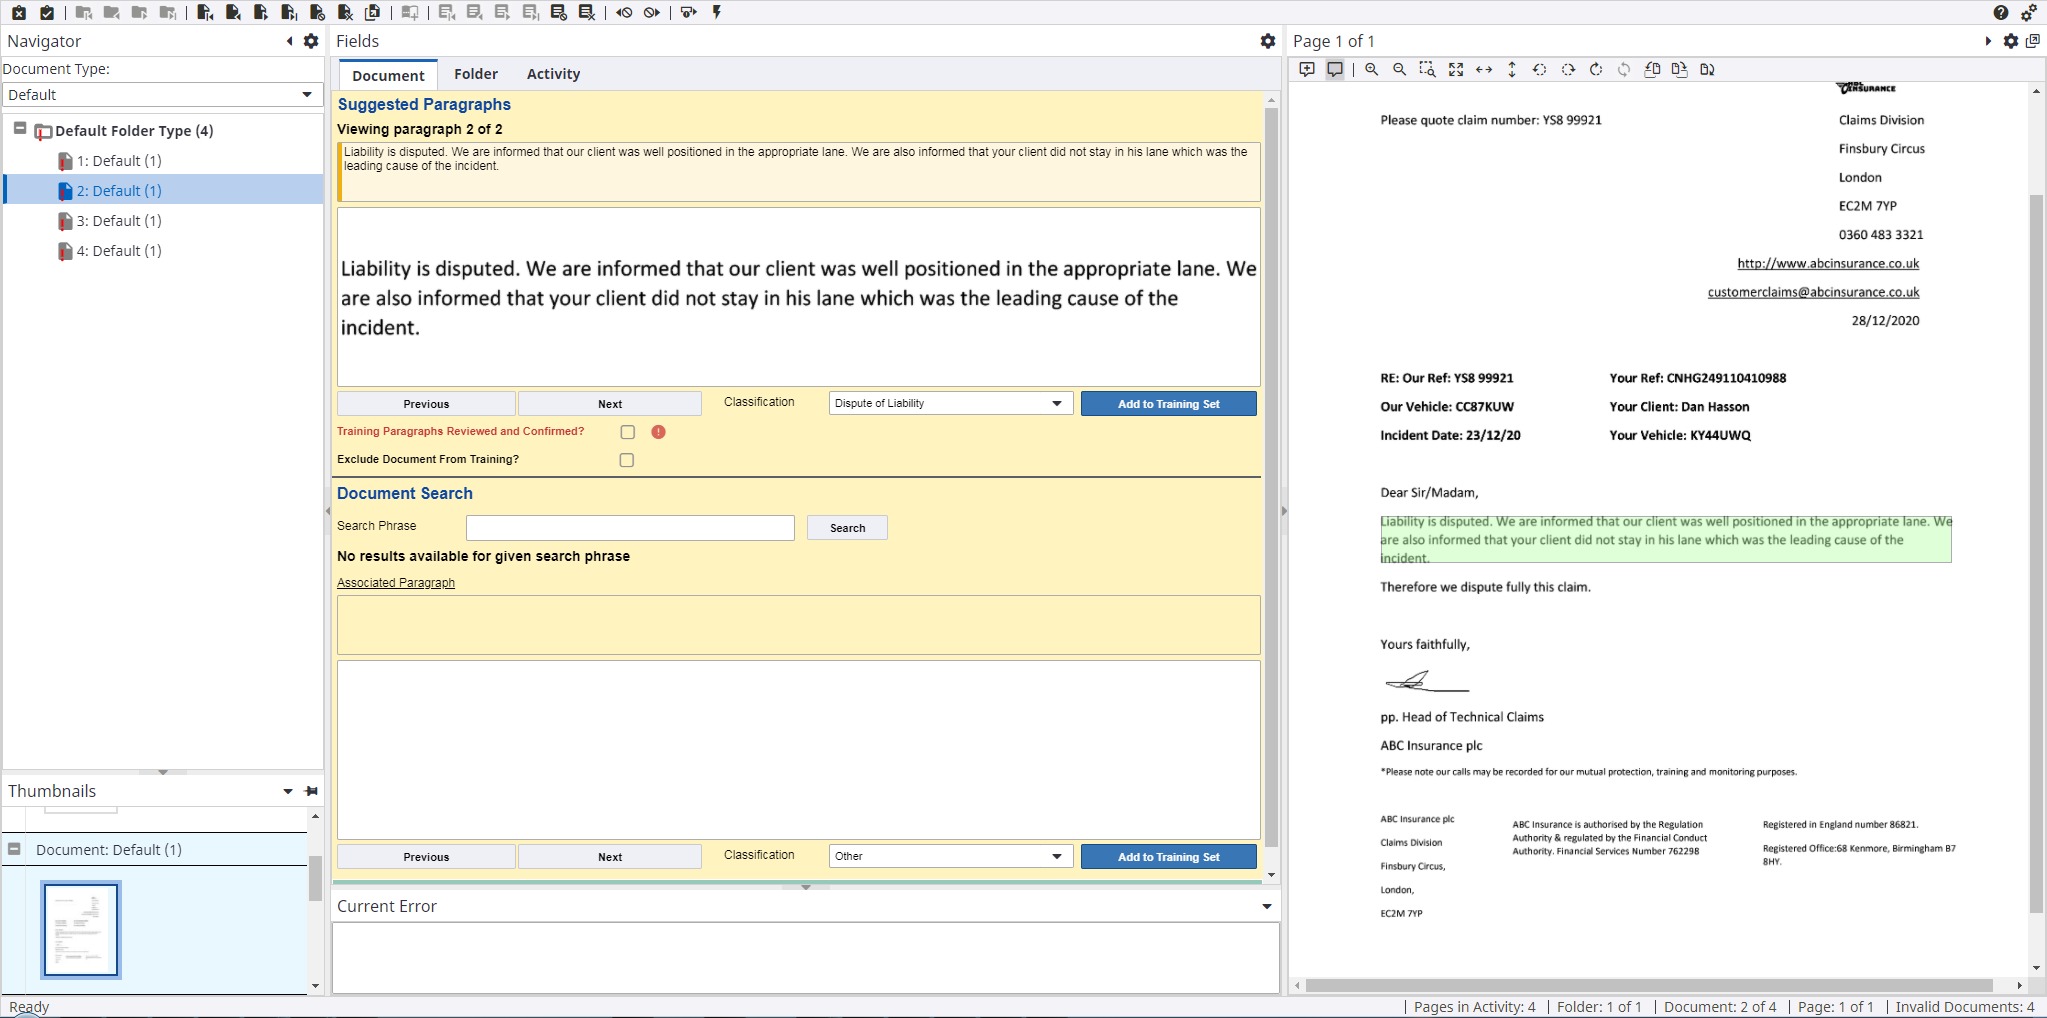Select the zoom-to-region marquee tool
The image size is (2047, 1018).
1427,70
